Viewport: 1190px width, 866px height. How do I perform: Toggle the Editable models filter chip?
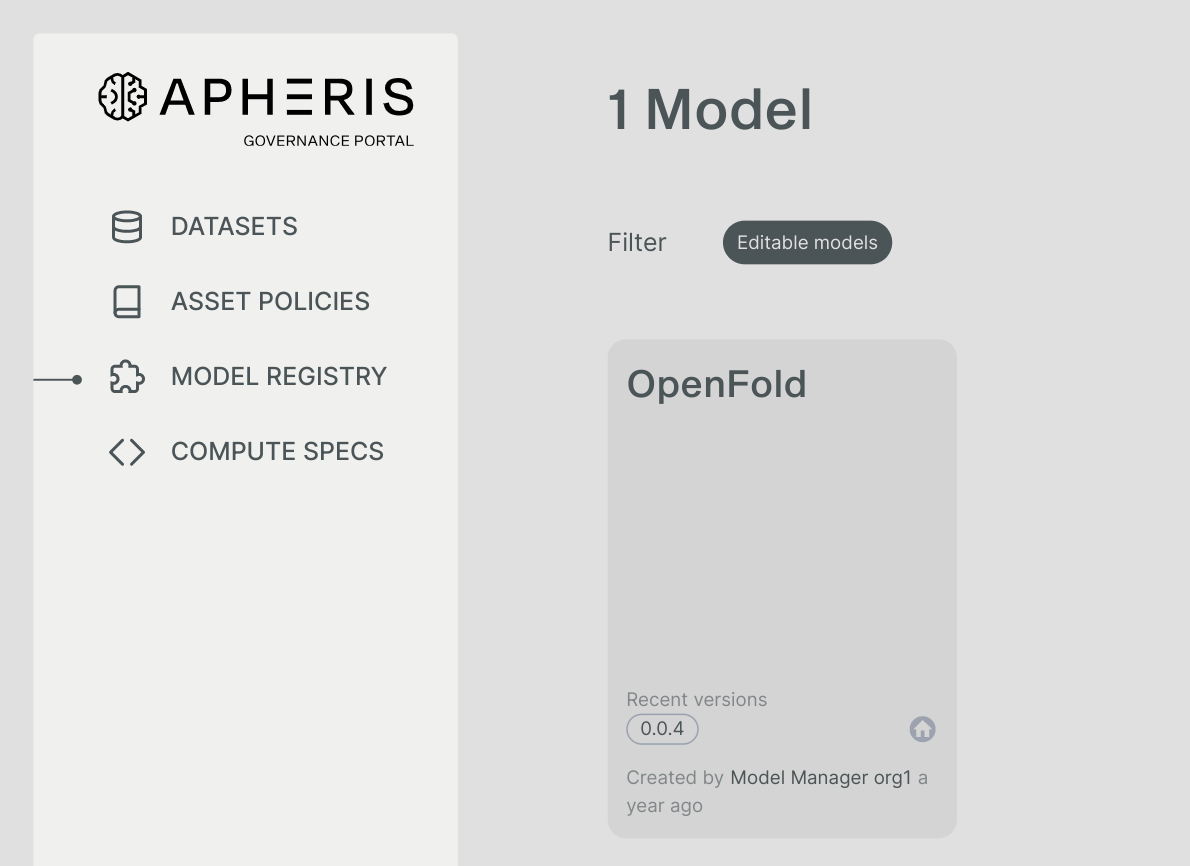pos(807,243)
